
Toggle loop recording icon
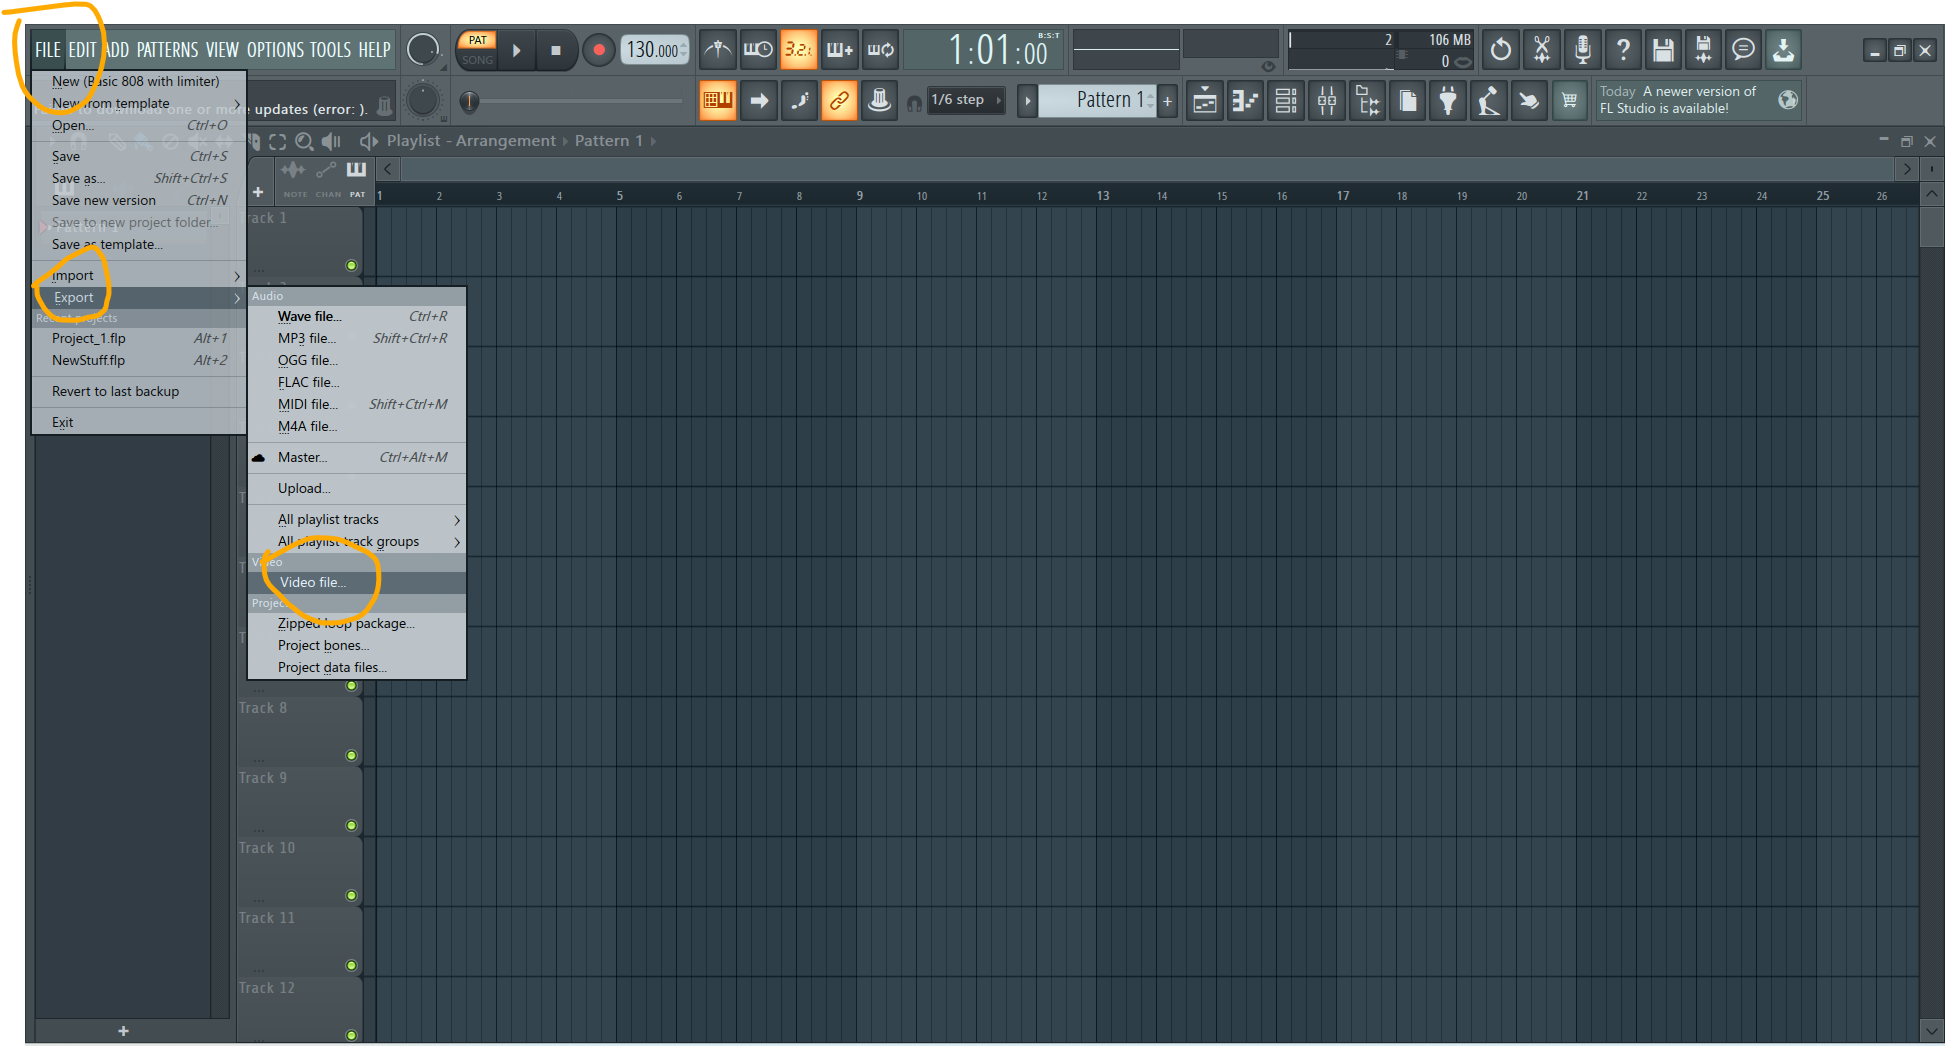pyautogui.click(x=880, y=49)
